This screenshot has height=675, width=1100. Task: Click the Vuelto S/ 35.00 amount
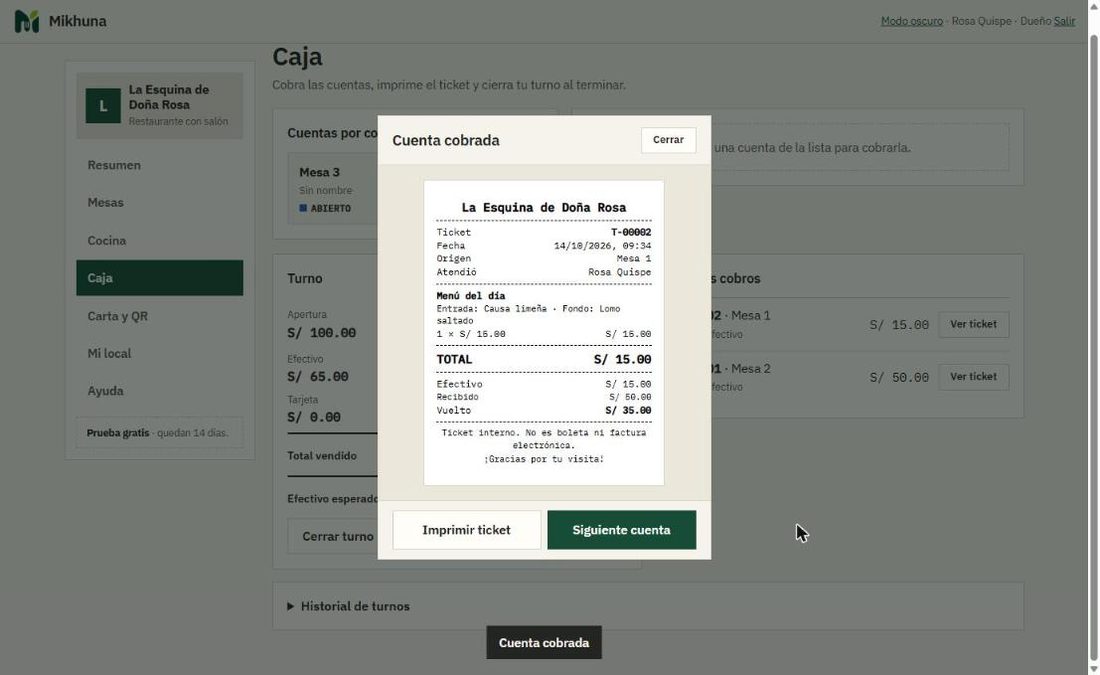[x=628, y=410]
